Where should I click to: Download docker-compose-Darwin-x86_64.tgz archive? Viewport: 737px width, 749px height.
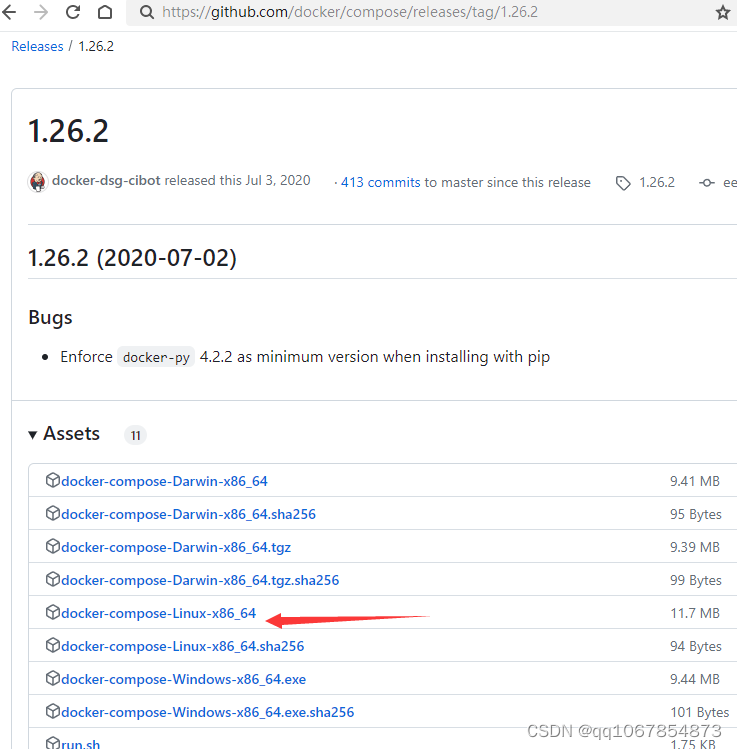176,547
